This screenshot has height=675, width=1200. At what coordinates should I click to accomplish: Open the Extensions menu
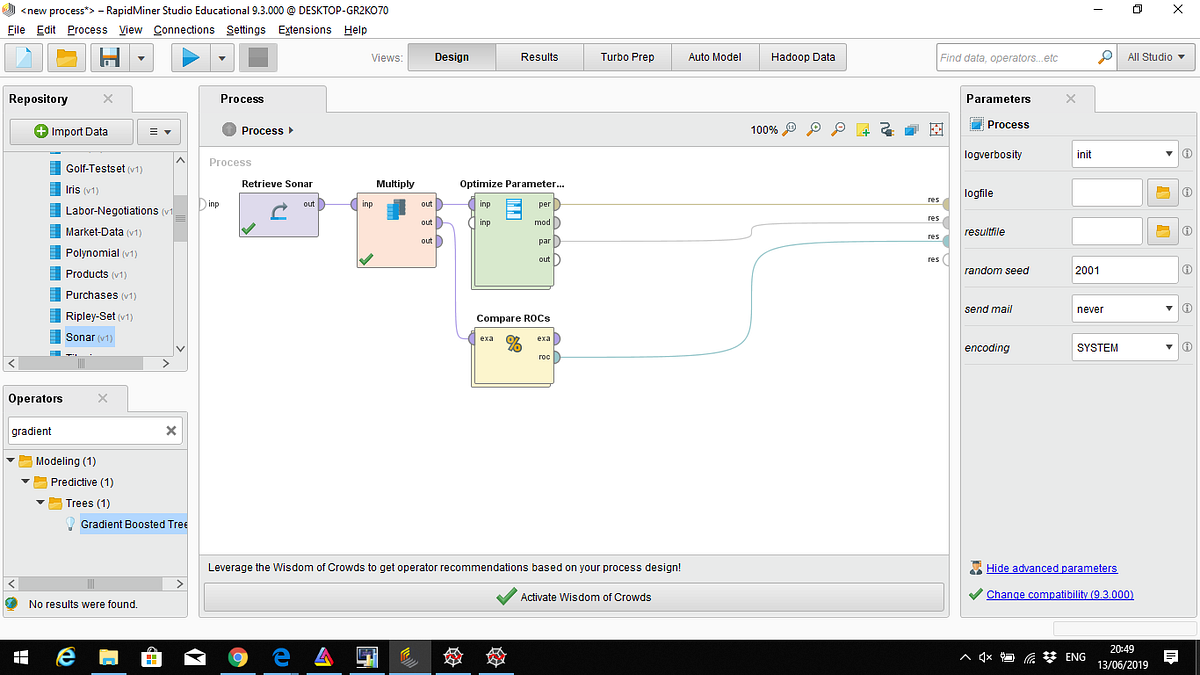coord(305,29)
